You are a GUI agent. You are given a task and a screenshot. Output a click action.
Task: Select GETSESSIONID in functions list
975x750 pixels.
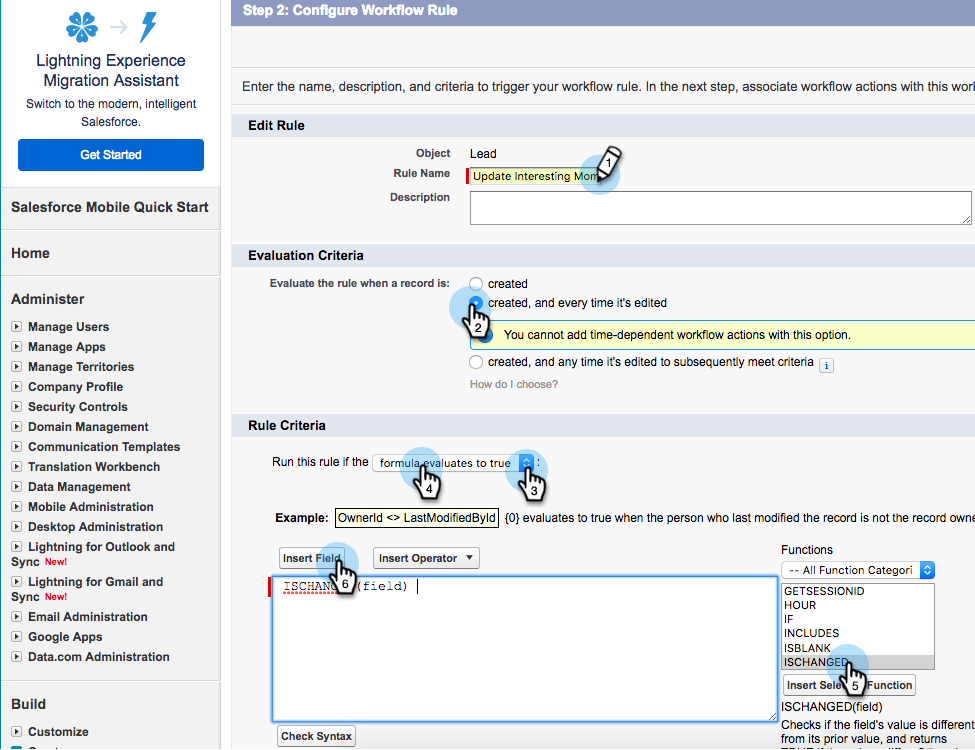coord(857,591)
